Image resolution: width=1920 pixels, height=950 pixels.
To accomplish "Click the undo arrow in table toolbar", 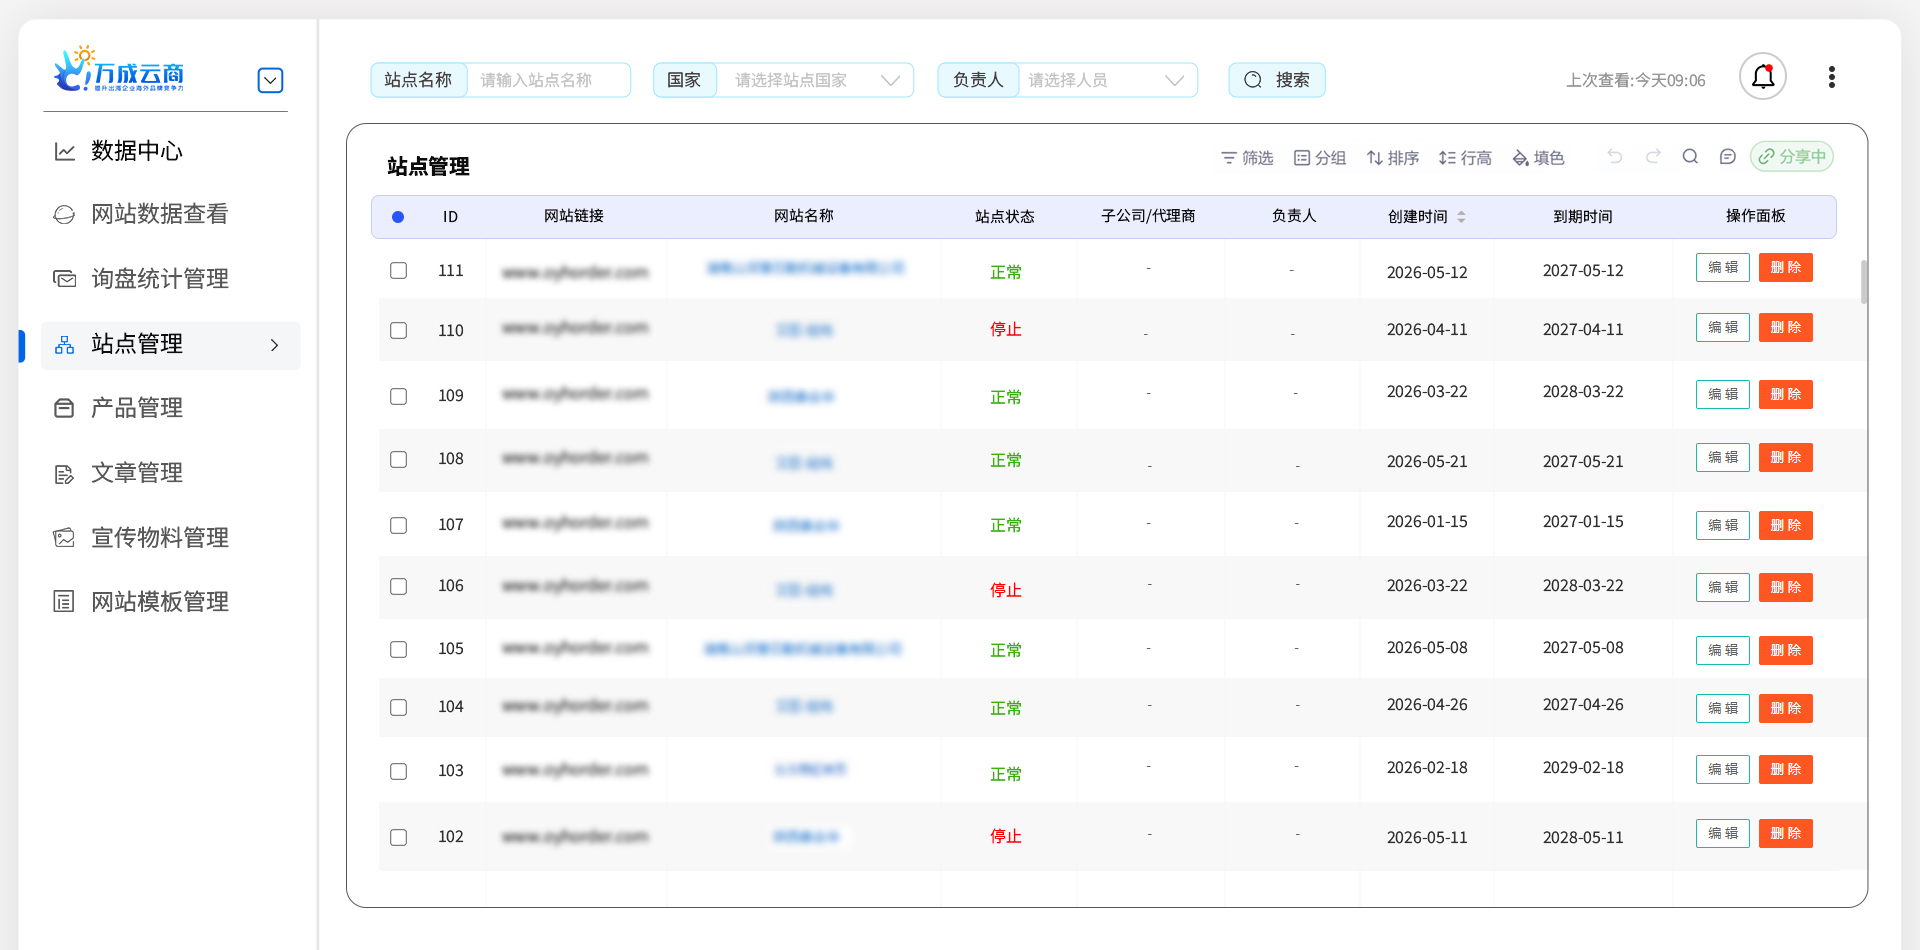I will [x=1615, y=157].
